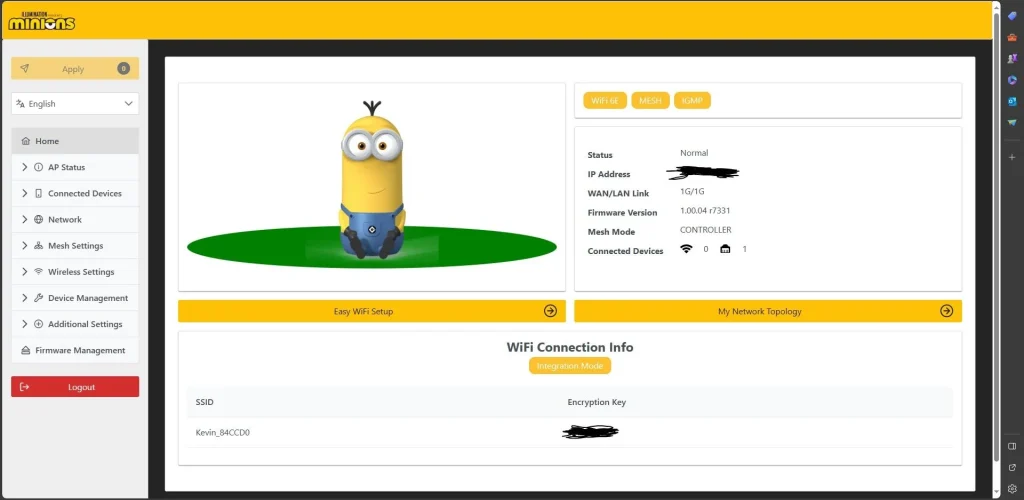Click the pending changes counter badge on Apply
The height and width of the screenshot is (500, 1024).
click(x=123, y=69)
